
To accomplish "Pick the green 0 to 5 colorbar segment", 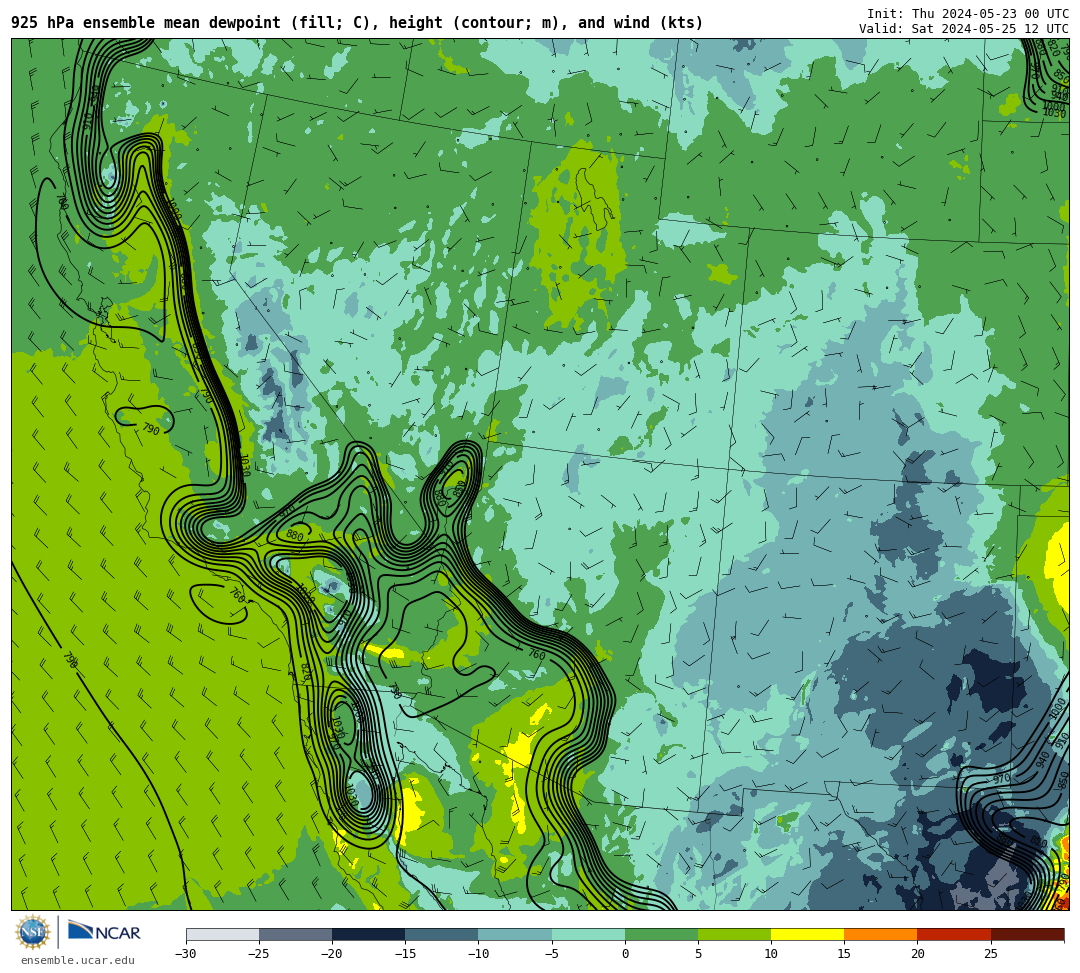I will pyautogui.click(x=661, y=934).
